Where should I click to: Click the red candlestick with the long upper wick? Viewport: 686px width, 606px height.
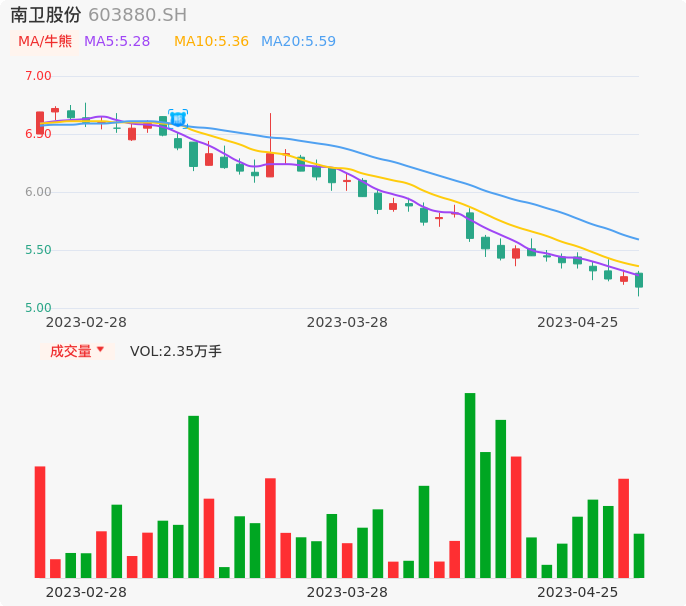(270, 165)
